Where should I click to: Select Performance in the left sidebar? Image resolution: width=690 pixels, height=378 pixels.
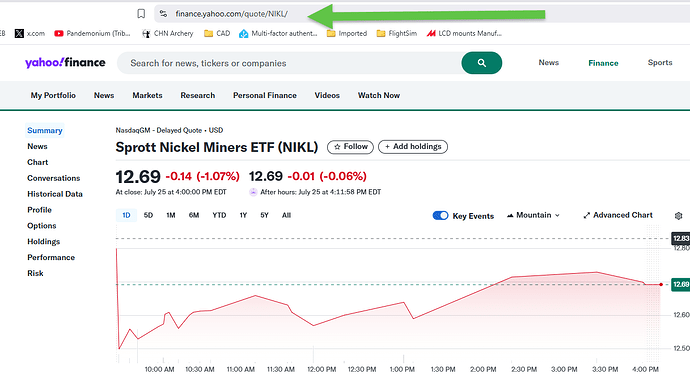(x=51, y=257)
